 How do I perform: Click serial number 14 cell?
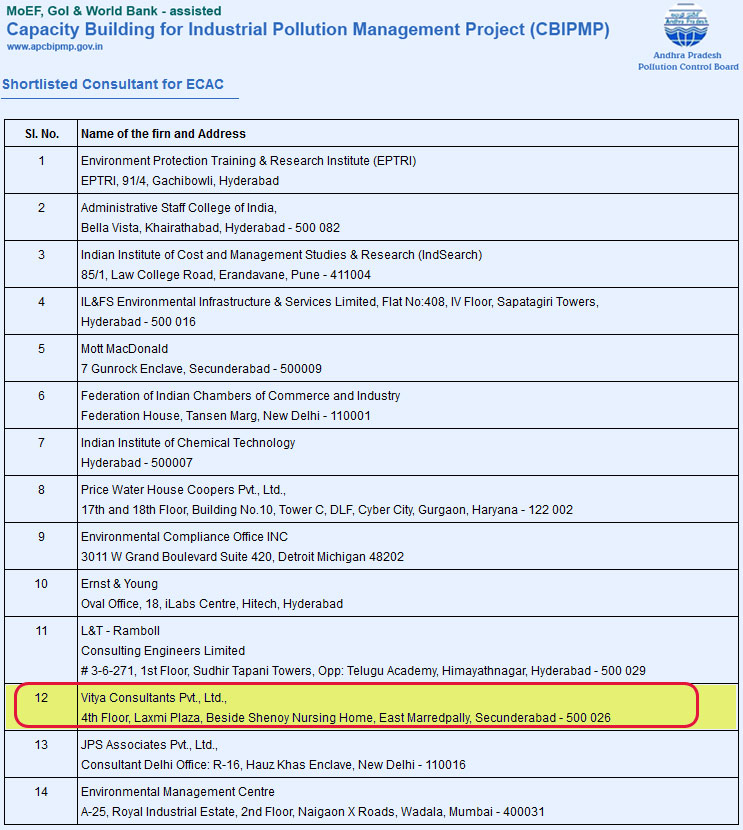click(x=41, y=802)
